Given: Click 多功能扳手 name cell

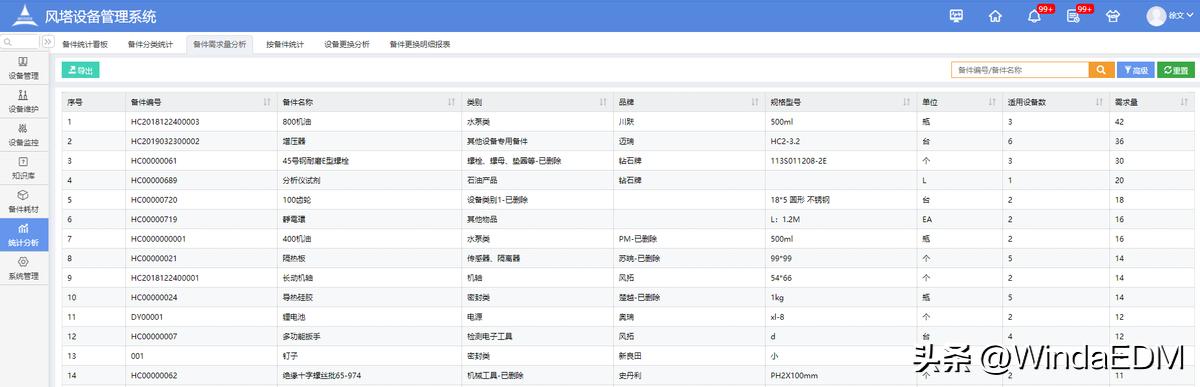Looking at the screenshot, I should [x=303, y=335].
